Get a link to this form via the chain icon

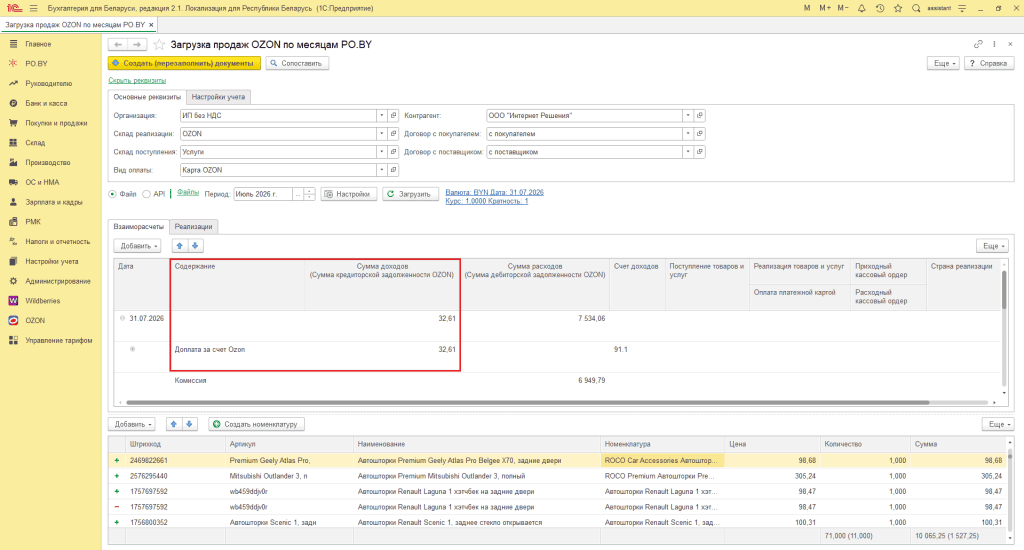[978, 44]
